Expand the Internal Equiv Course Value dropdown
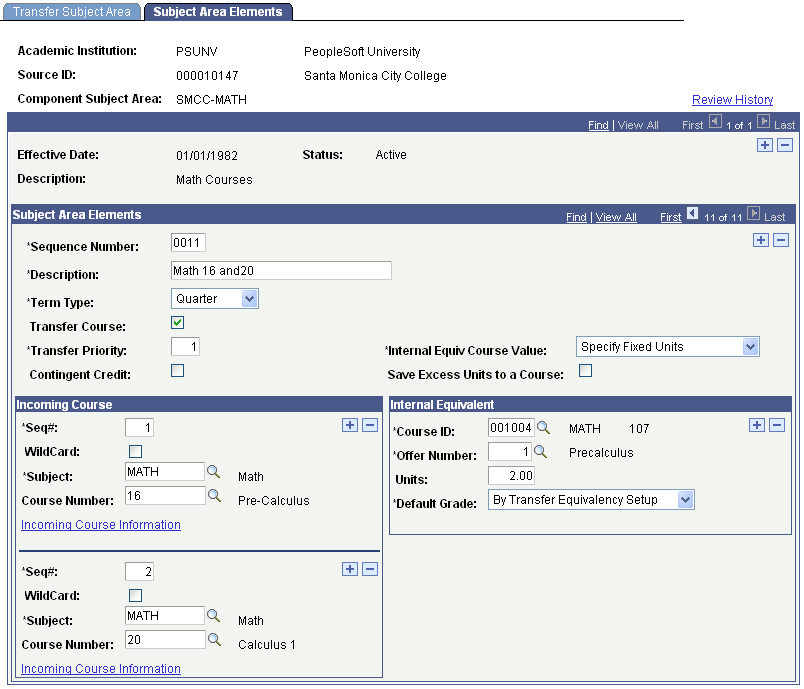The width and height of the screenshot is (804, 689). pyautogui.click(x=668, y=347)
